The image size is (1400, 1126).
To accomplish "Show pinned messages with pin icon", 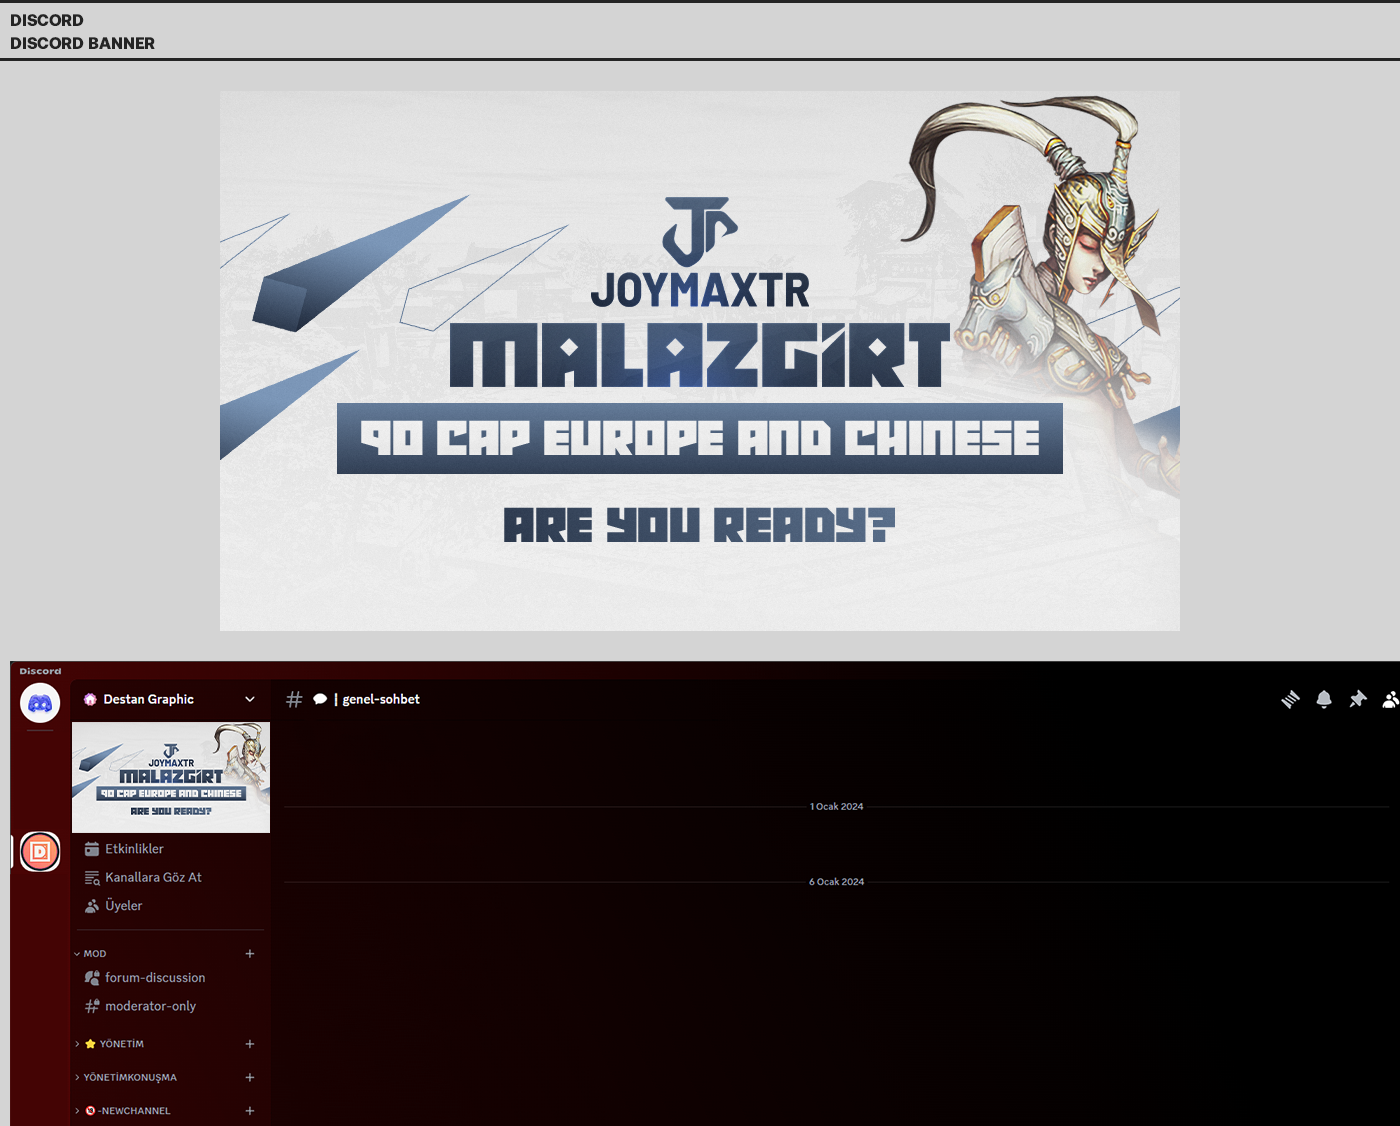I will 1357,700.
